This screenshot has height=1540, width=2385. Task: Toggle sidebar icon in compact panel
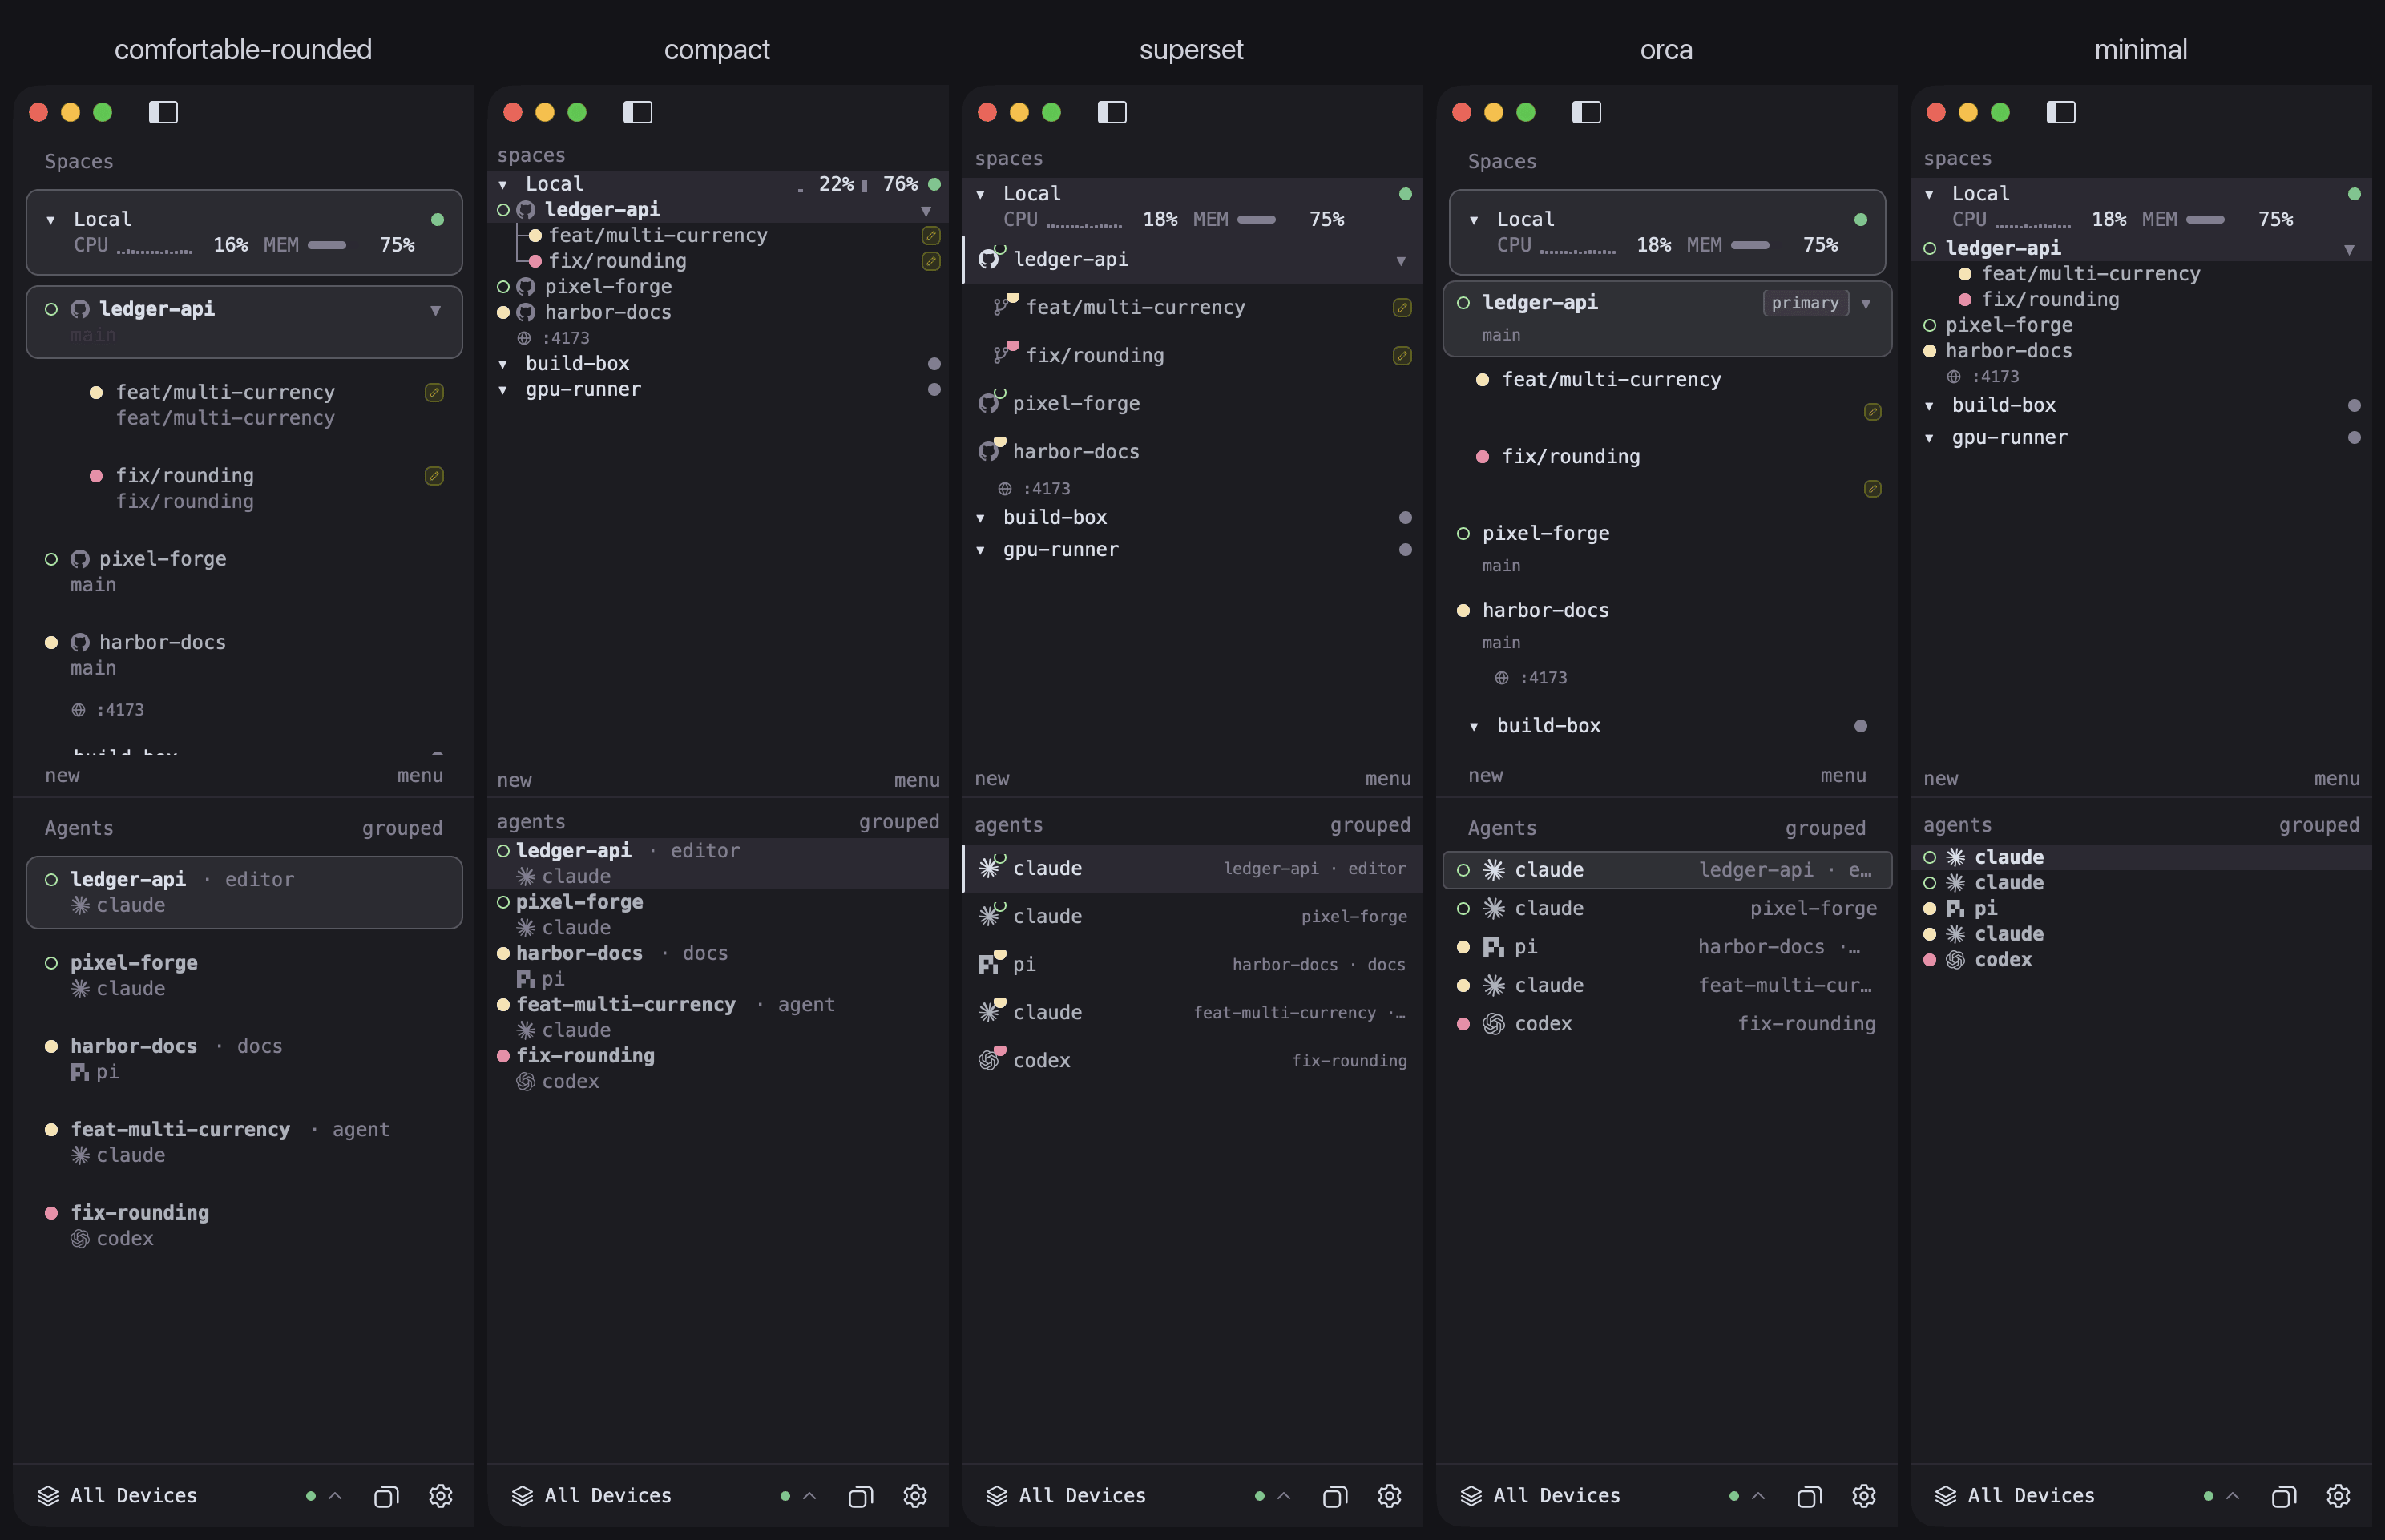click(637, 112)
